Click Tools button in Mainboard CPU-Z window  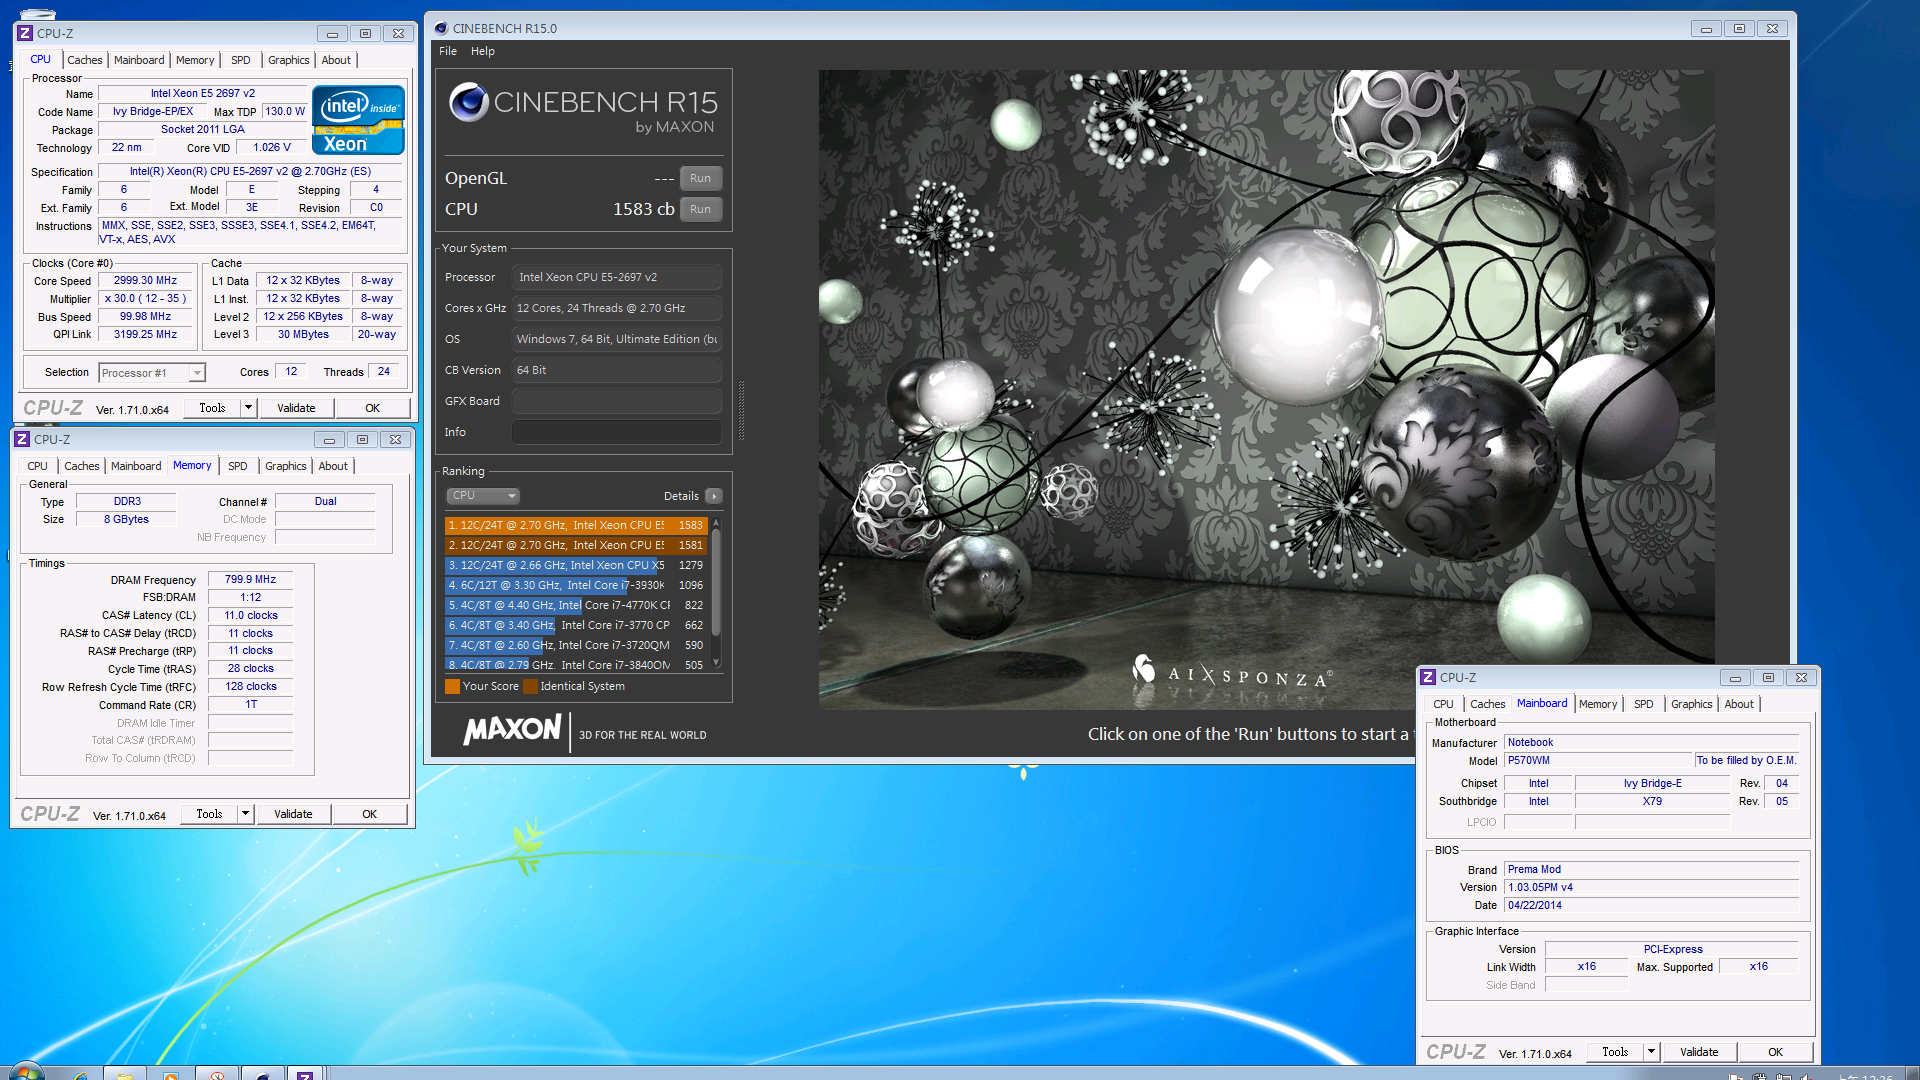(1615, 1052)
